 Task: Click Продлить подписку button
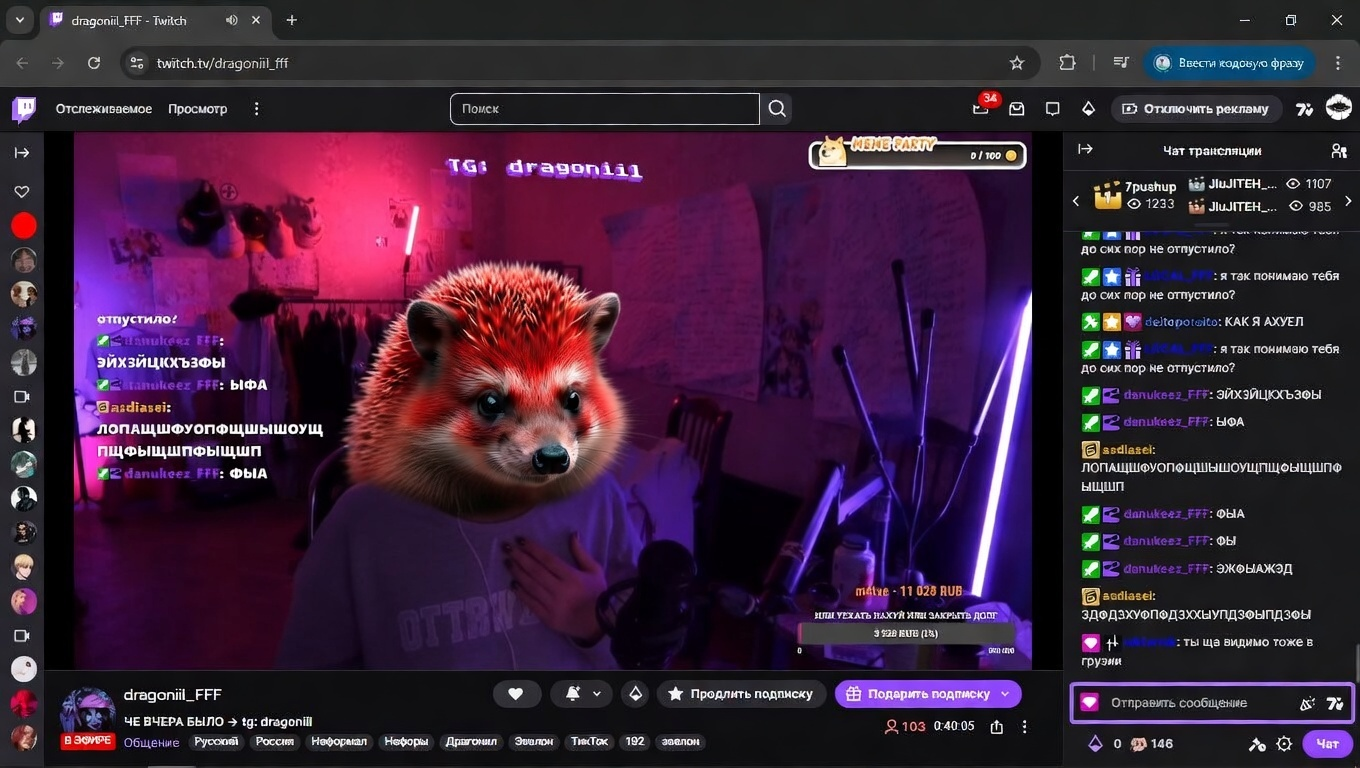click(741, 694)
